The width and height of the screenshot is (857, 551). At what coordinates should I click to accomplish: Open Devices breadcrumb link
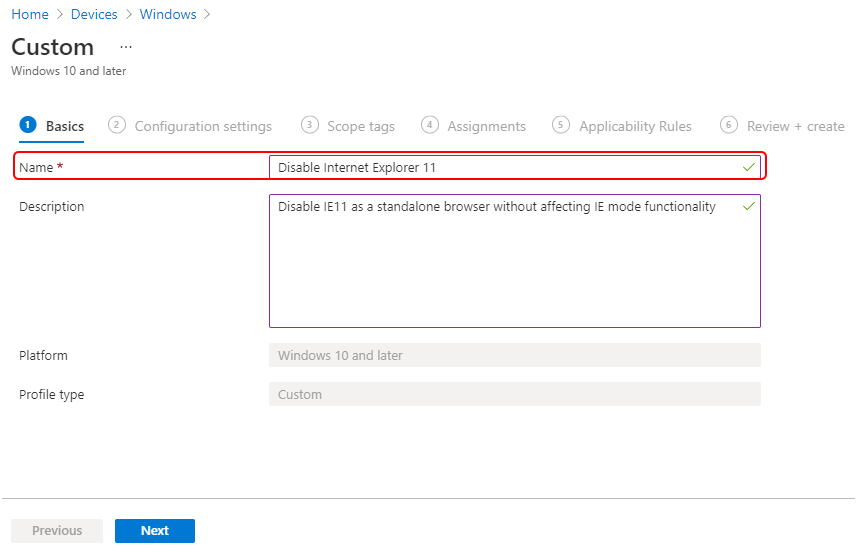[x=94, y=14]
